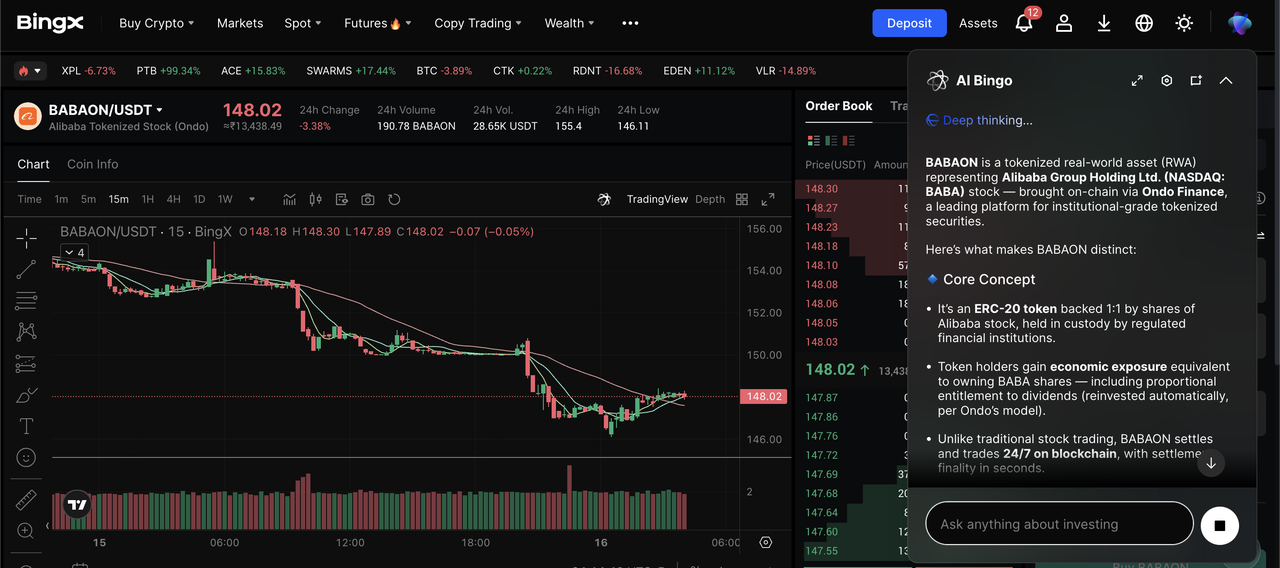Viewport: 1280px width, 568px height.
Task: Collapse the AI Bingo panel chevron
Action: pos(1226,81)
